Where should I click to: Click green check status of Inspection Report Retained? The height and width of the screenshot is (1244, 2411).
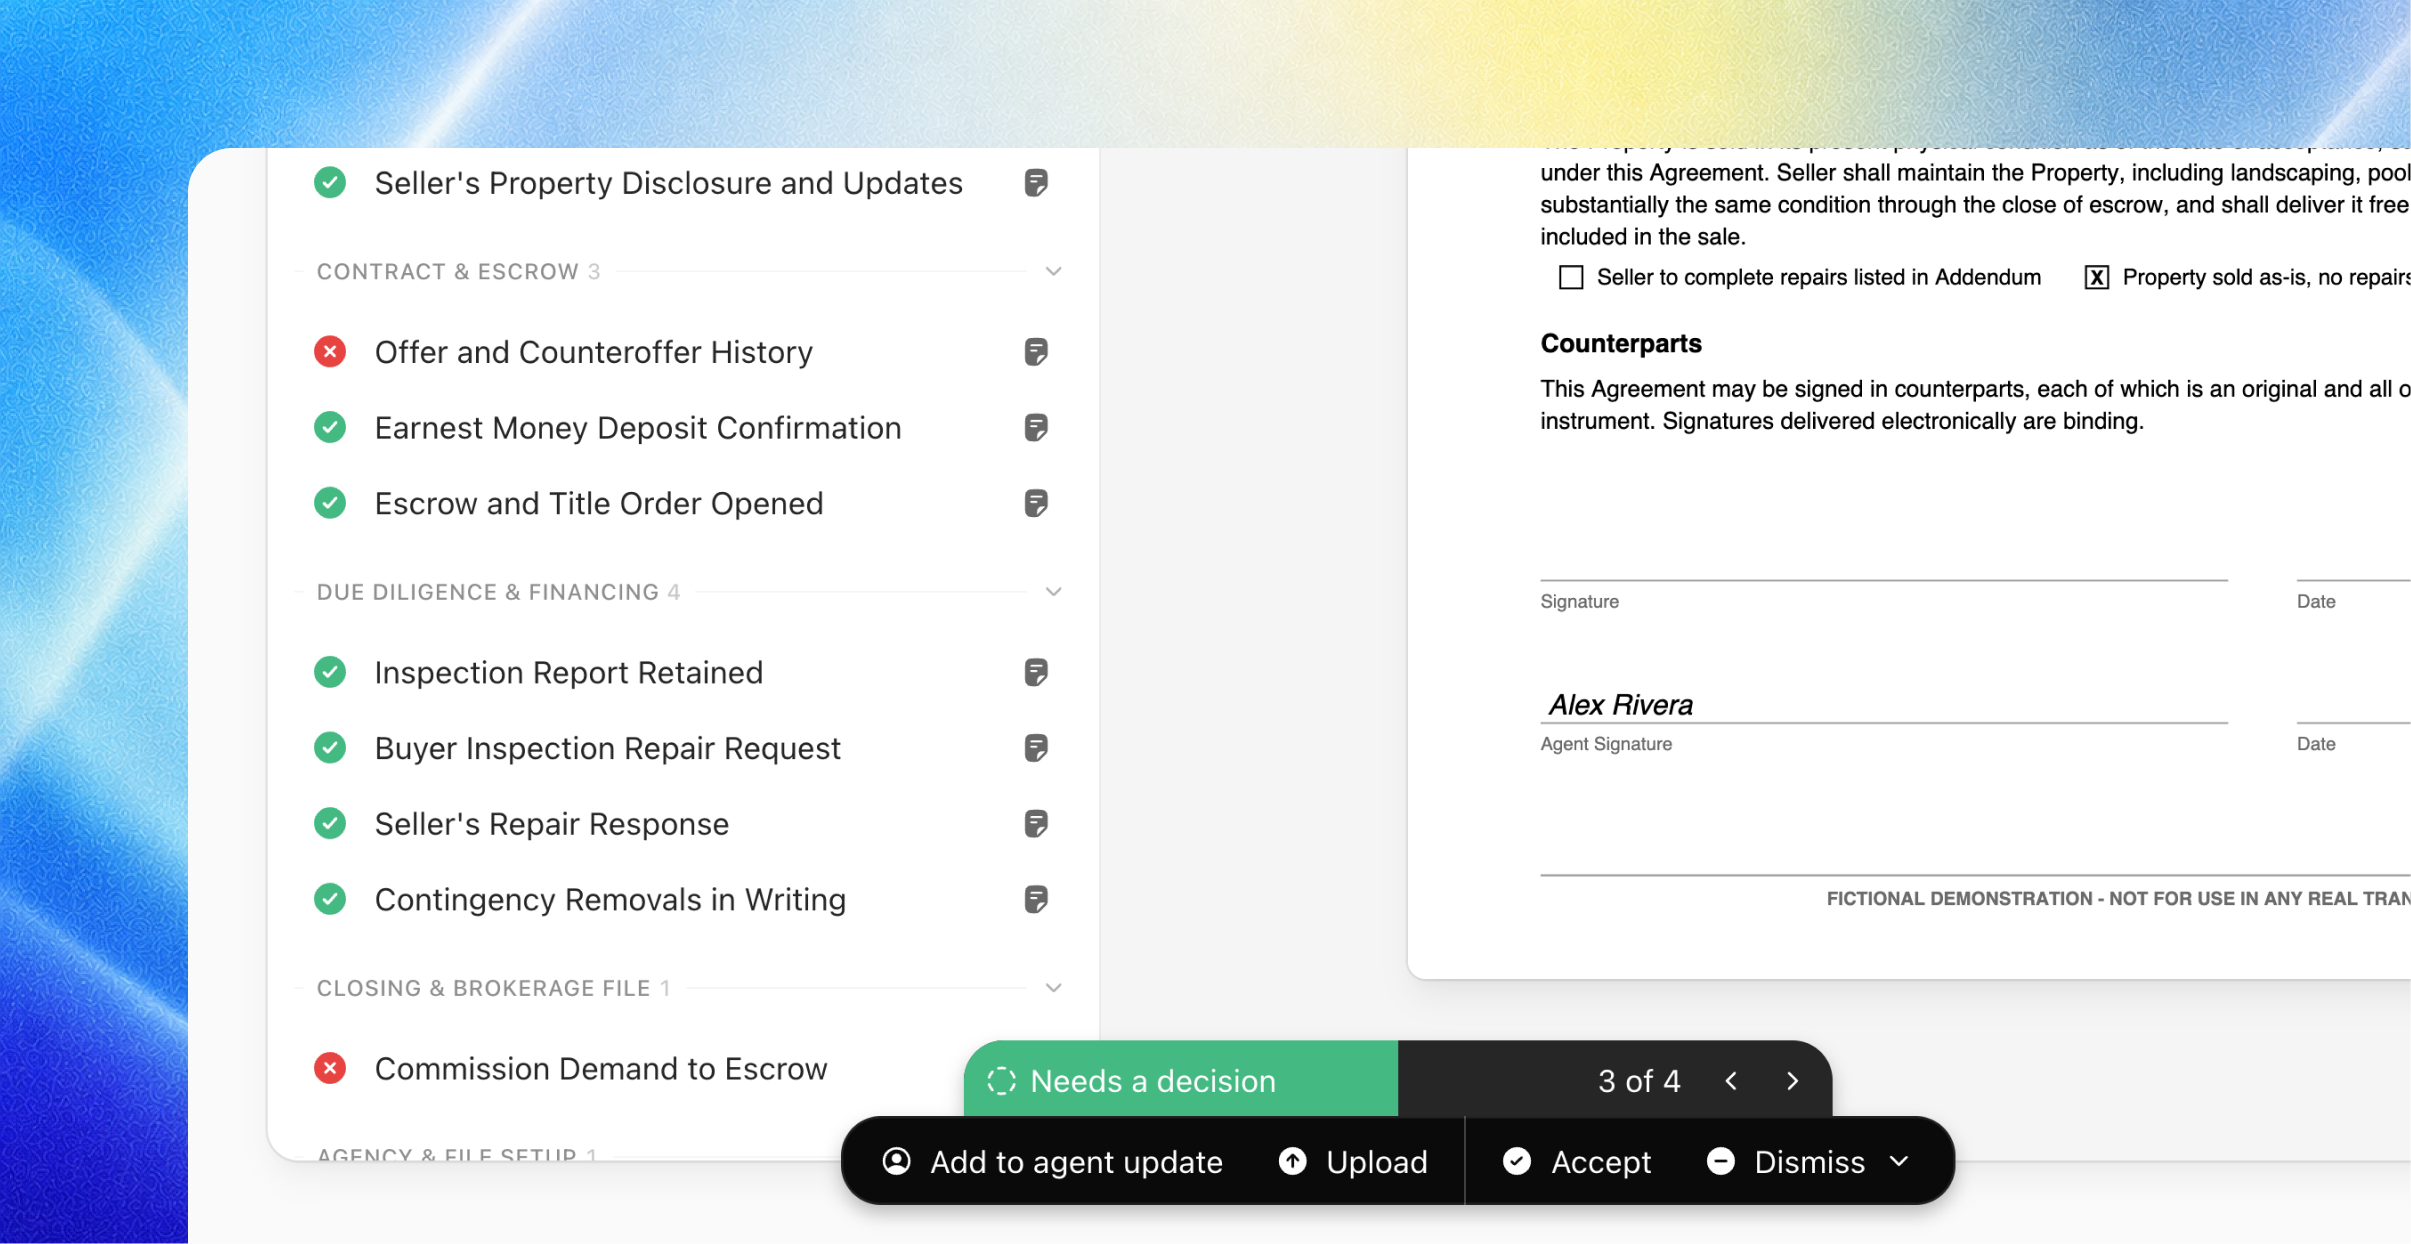point(330,672)
